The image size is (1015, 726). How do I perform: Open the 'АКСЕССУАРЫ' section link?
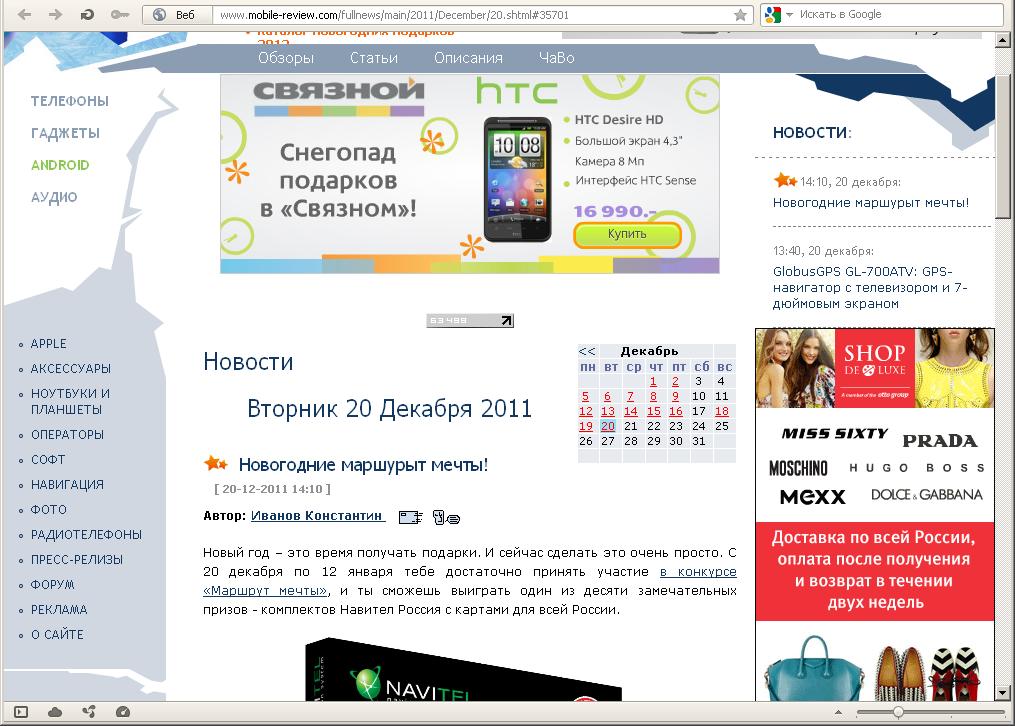pyautogui.click(x=71, y=368)
